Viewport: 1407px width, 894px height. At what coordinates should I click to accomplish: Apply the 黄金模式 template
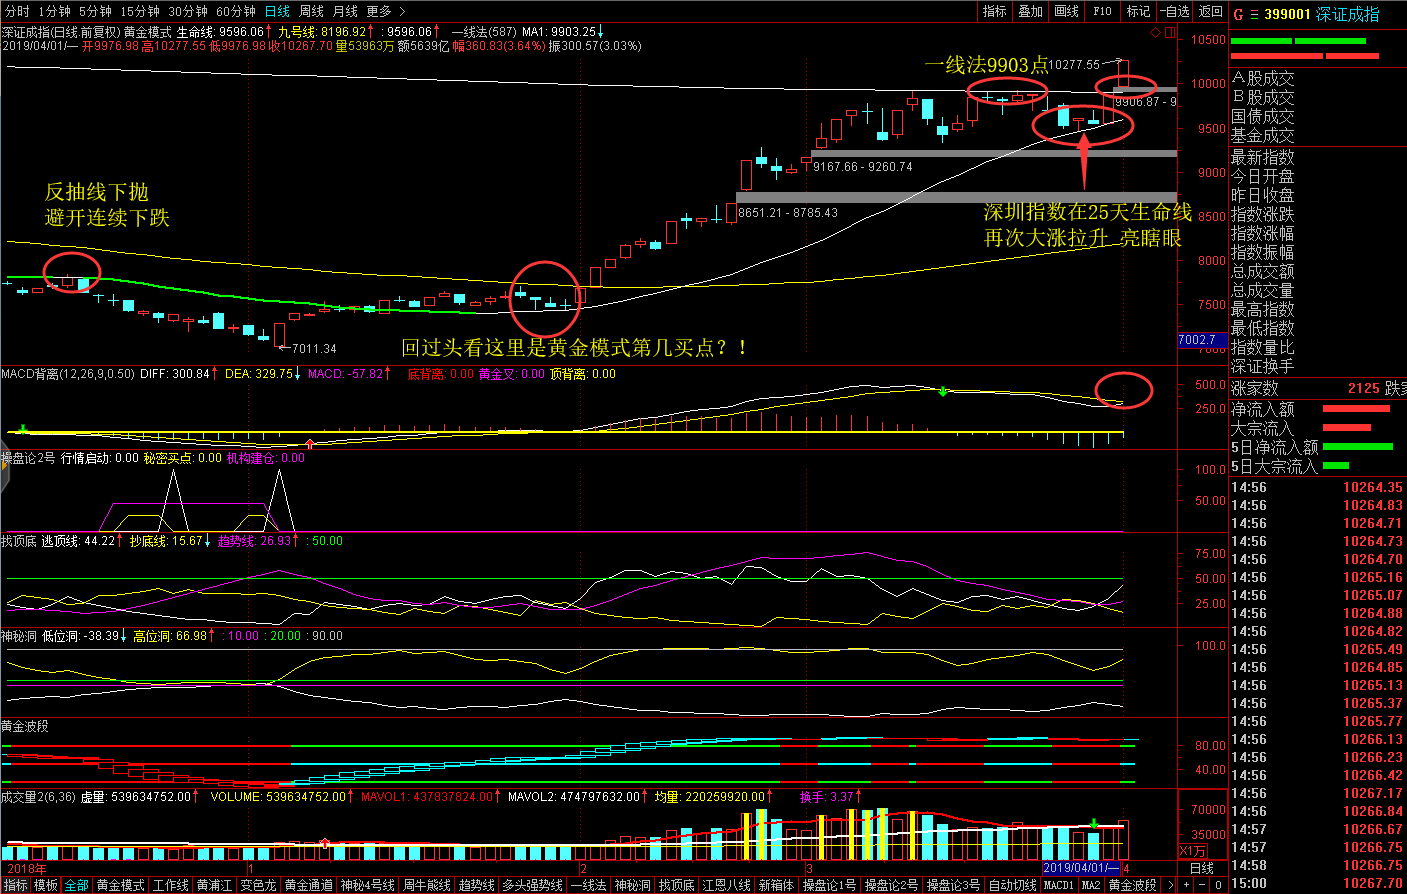click(120, 885)
